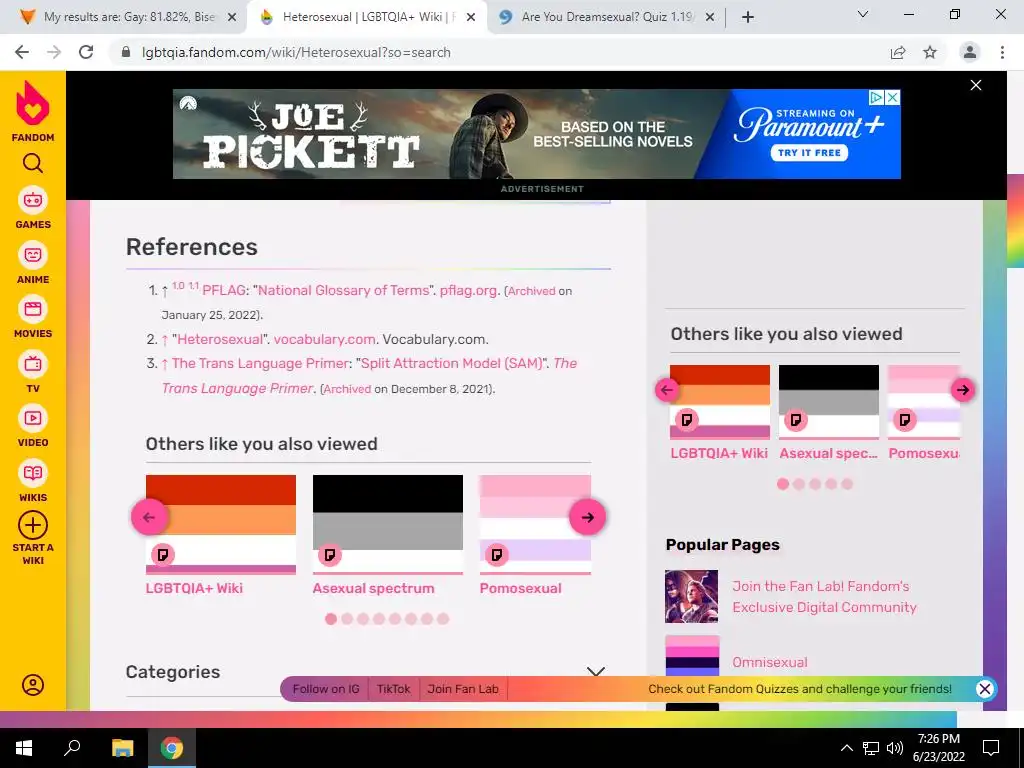Open Windows taskbar search
This screenshot has height=768, width=1024.
coord(72,748)
